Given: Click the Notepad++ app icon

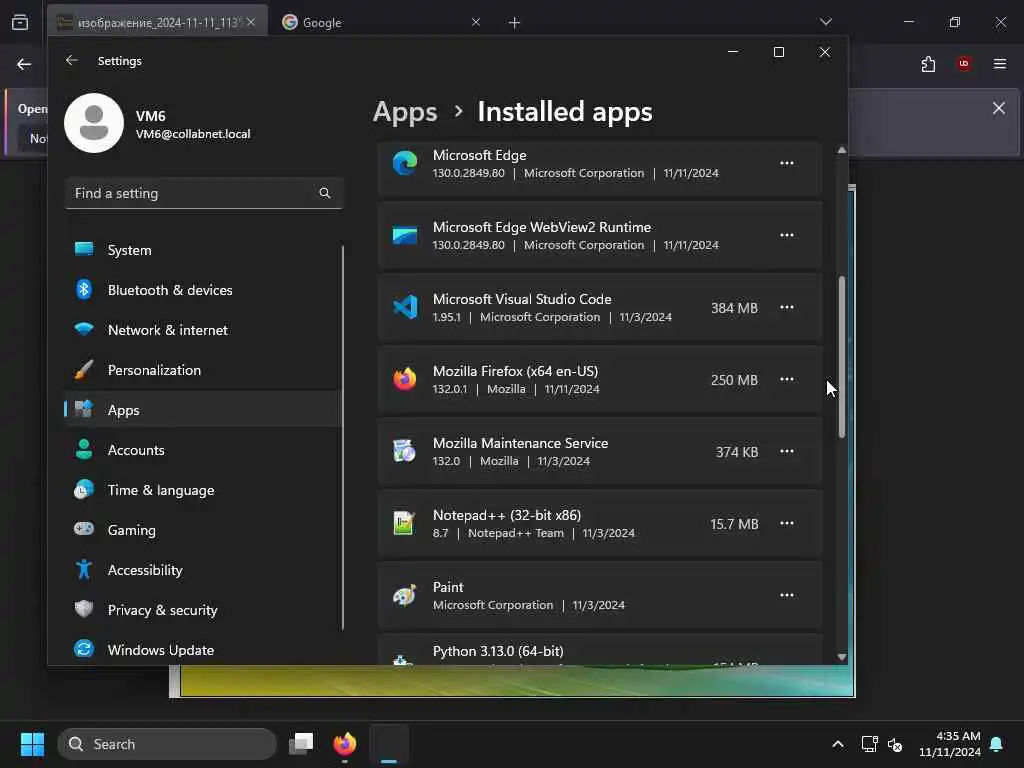Looking at the screenshot, I should point(404,523).
